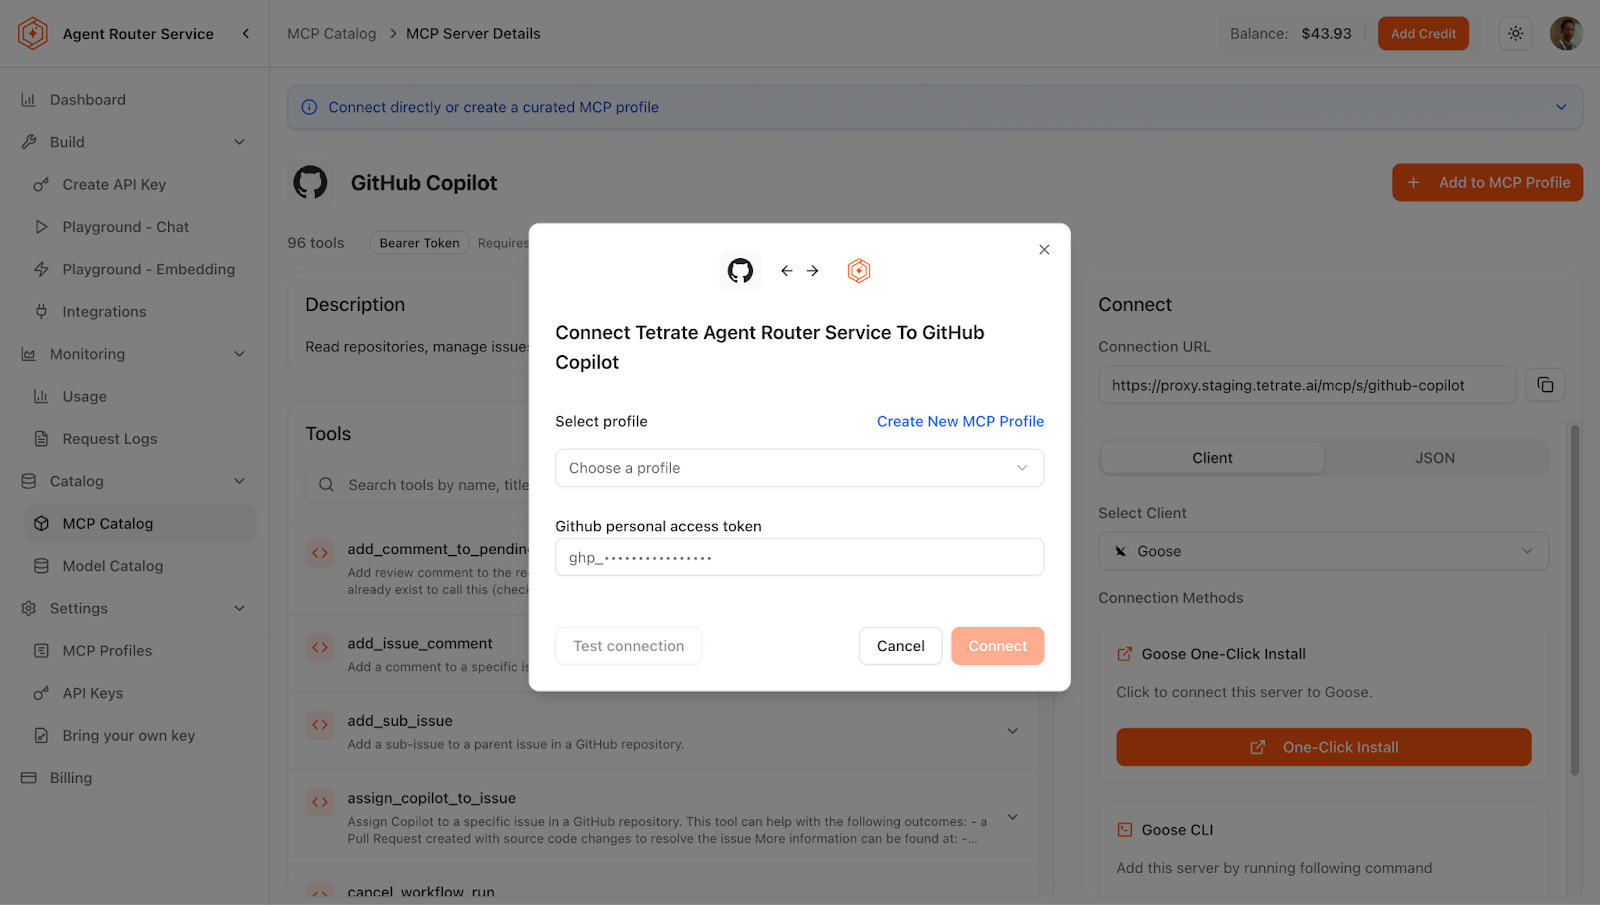Open the Select Client dropdown showing Goose
This screenshot has width=1600, height=905.
click(x=1323, y=551)
